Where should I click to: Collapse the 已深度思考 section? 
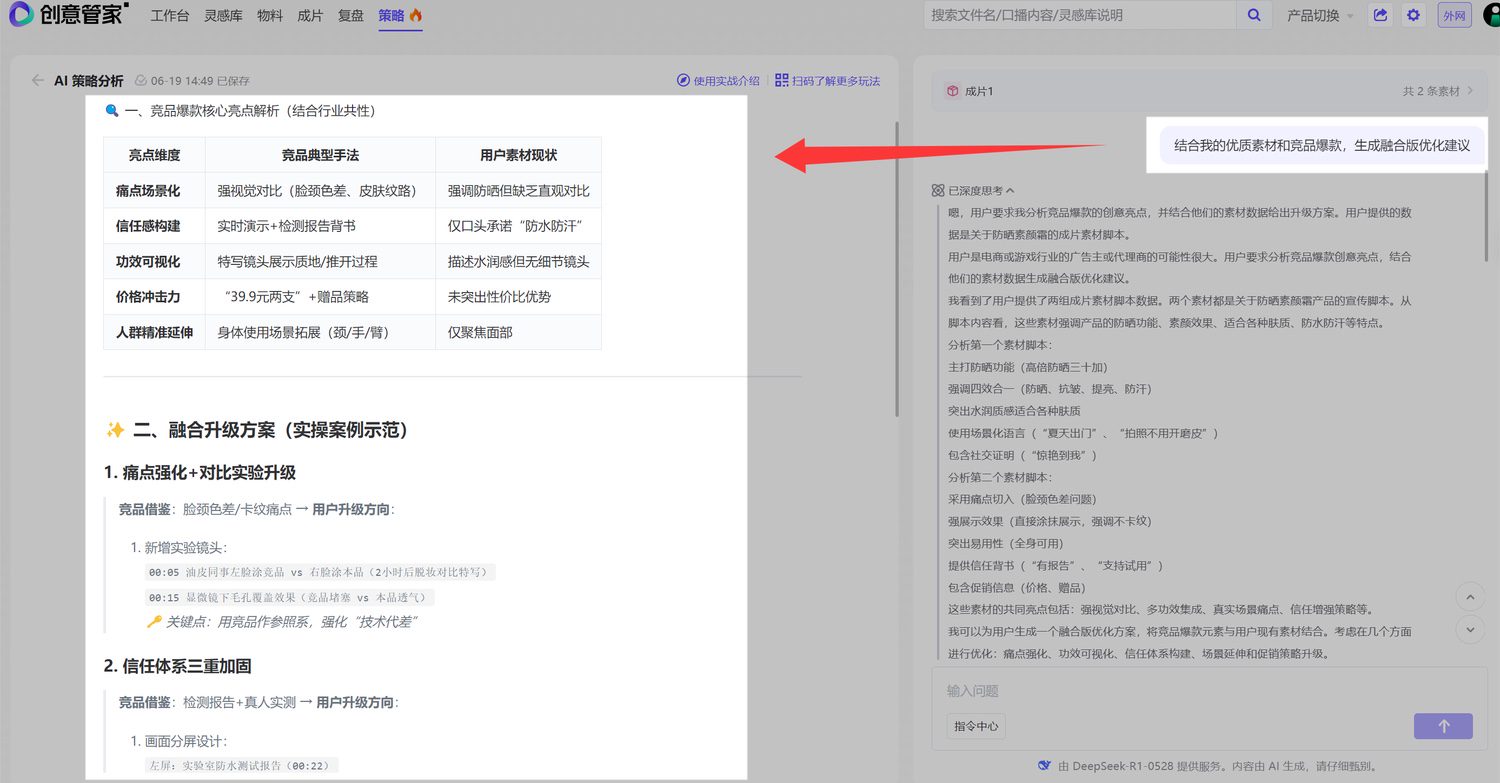973,190
